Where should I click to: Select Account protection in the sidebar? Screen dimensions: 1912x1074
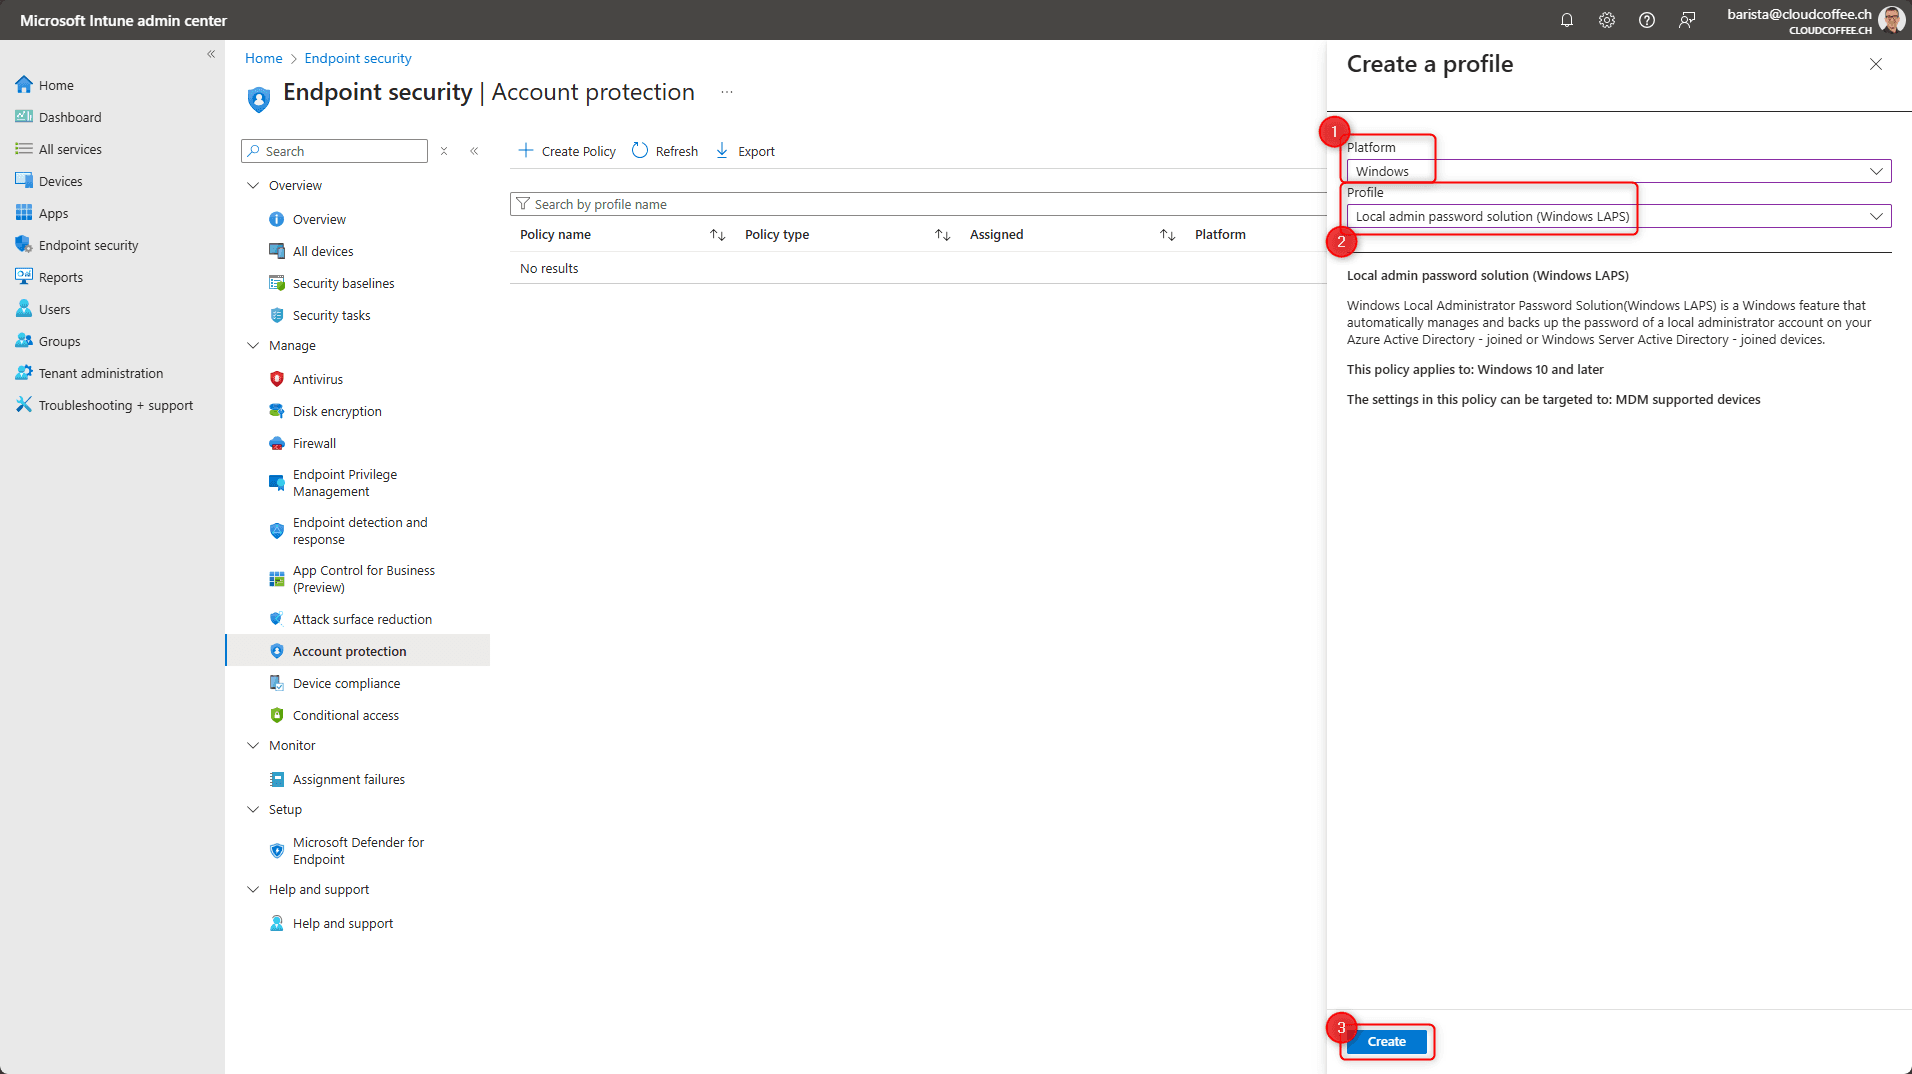(349, 651)
